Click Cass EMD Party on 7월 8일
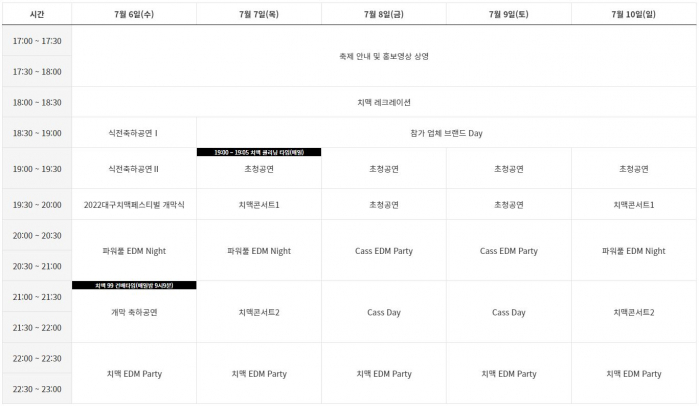This screenshot has width=699, height=406. 384,251
